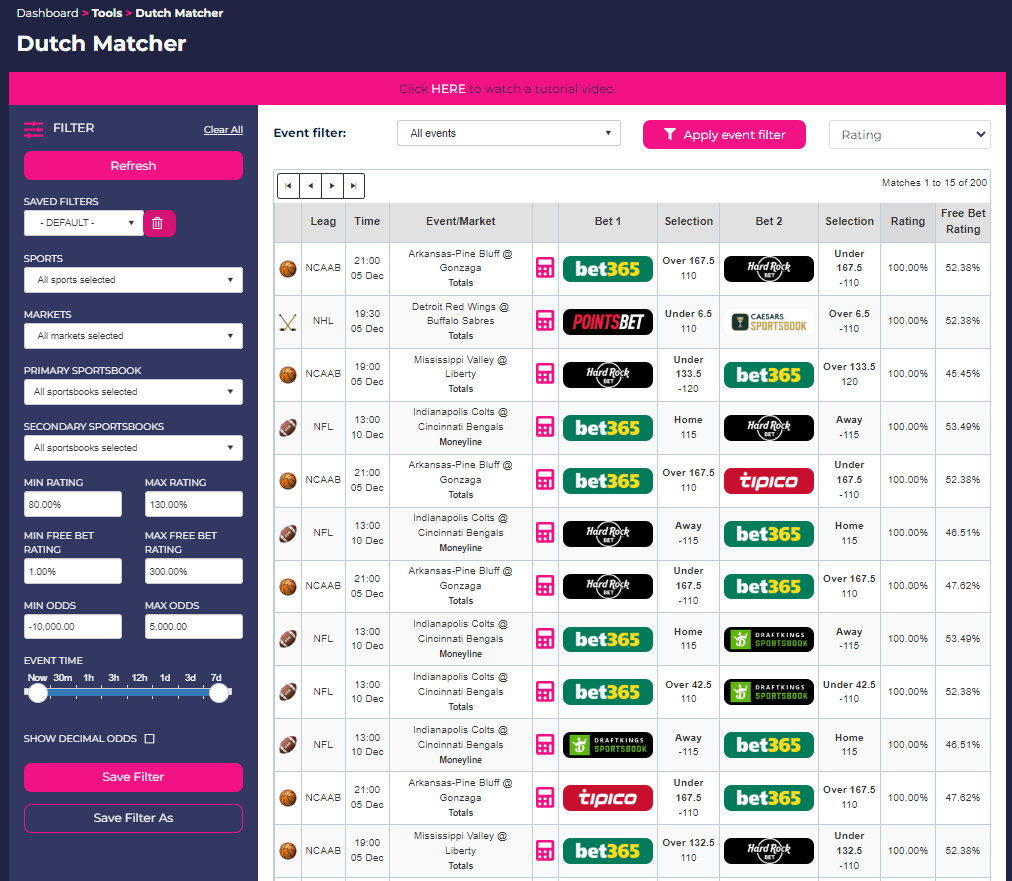Delete saved filter with trash icon
This screenshot has width=1012, height=881.
click(158, 223)
